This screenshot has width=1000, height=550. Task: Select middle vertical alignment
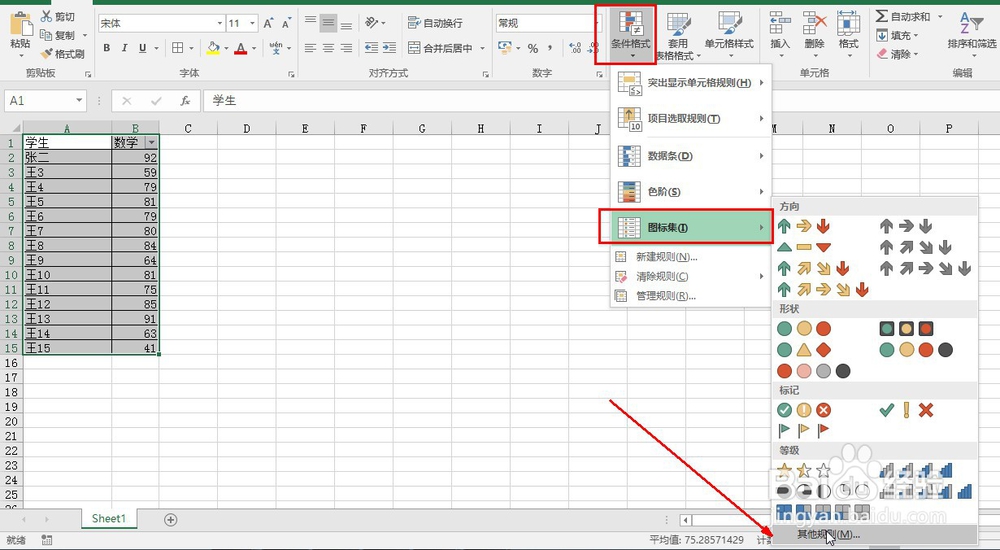tap(328, 24)
